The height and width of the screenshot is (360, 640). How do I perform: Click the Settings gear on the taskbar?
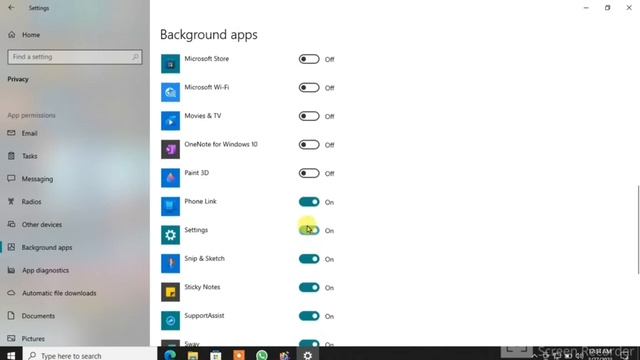(308, 355)
